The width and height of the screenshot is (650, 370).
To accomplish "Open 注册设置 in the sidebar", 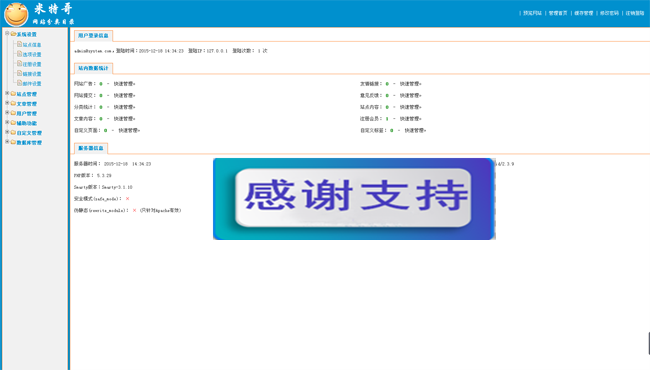I will pyautogui.click(x=32, y=64).
